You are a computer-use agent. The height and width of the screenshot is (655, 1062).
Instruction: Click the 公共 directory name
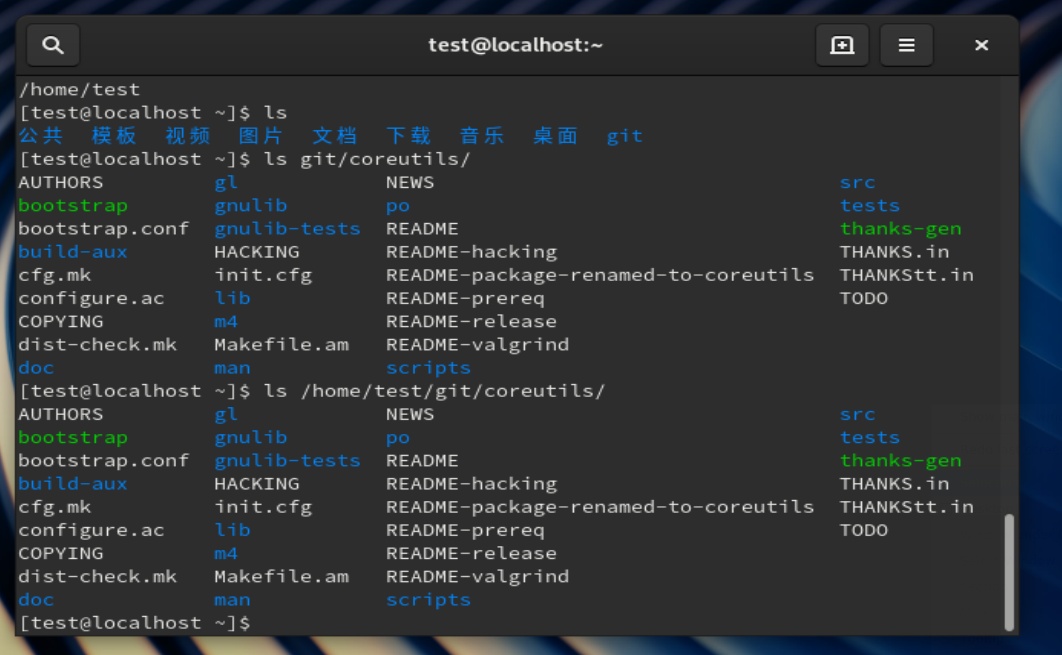click(41, 135)
